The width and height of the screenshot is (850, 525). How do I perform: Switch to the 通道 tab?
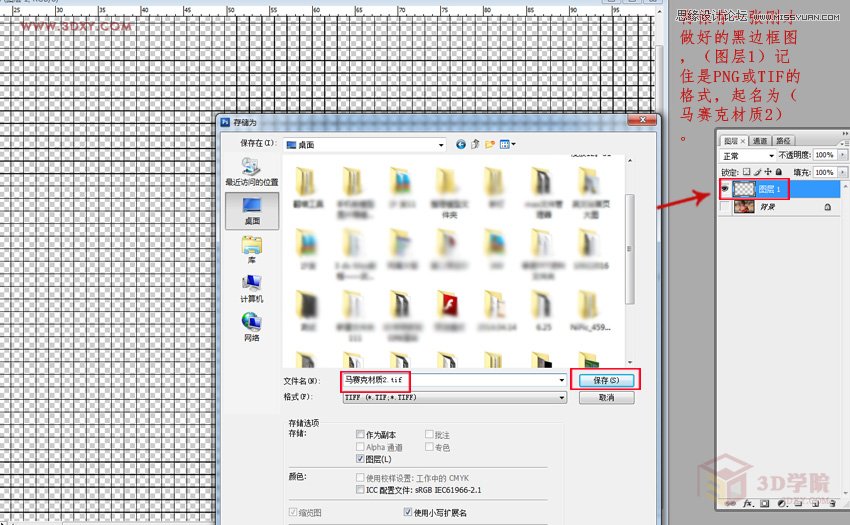coord(760,140)
